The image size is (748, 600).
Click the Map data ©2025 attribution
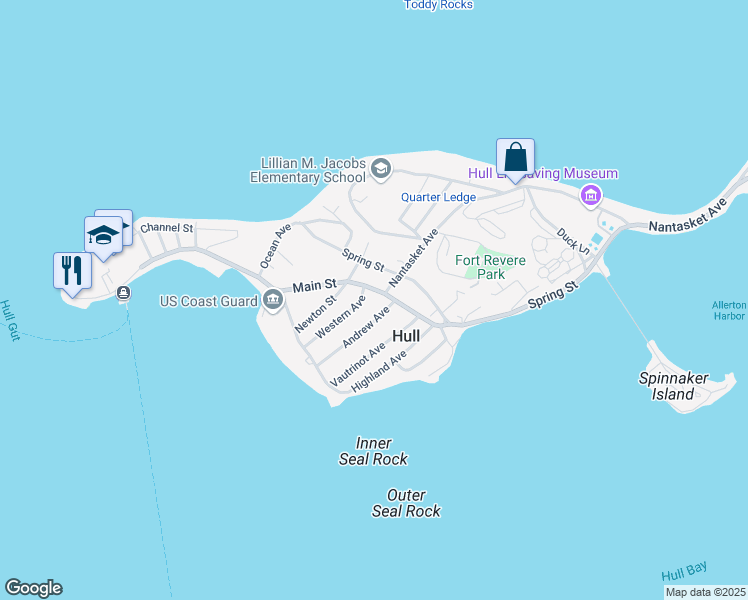705,592
